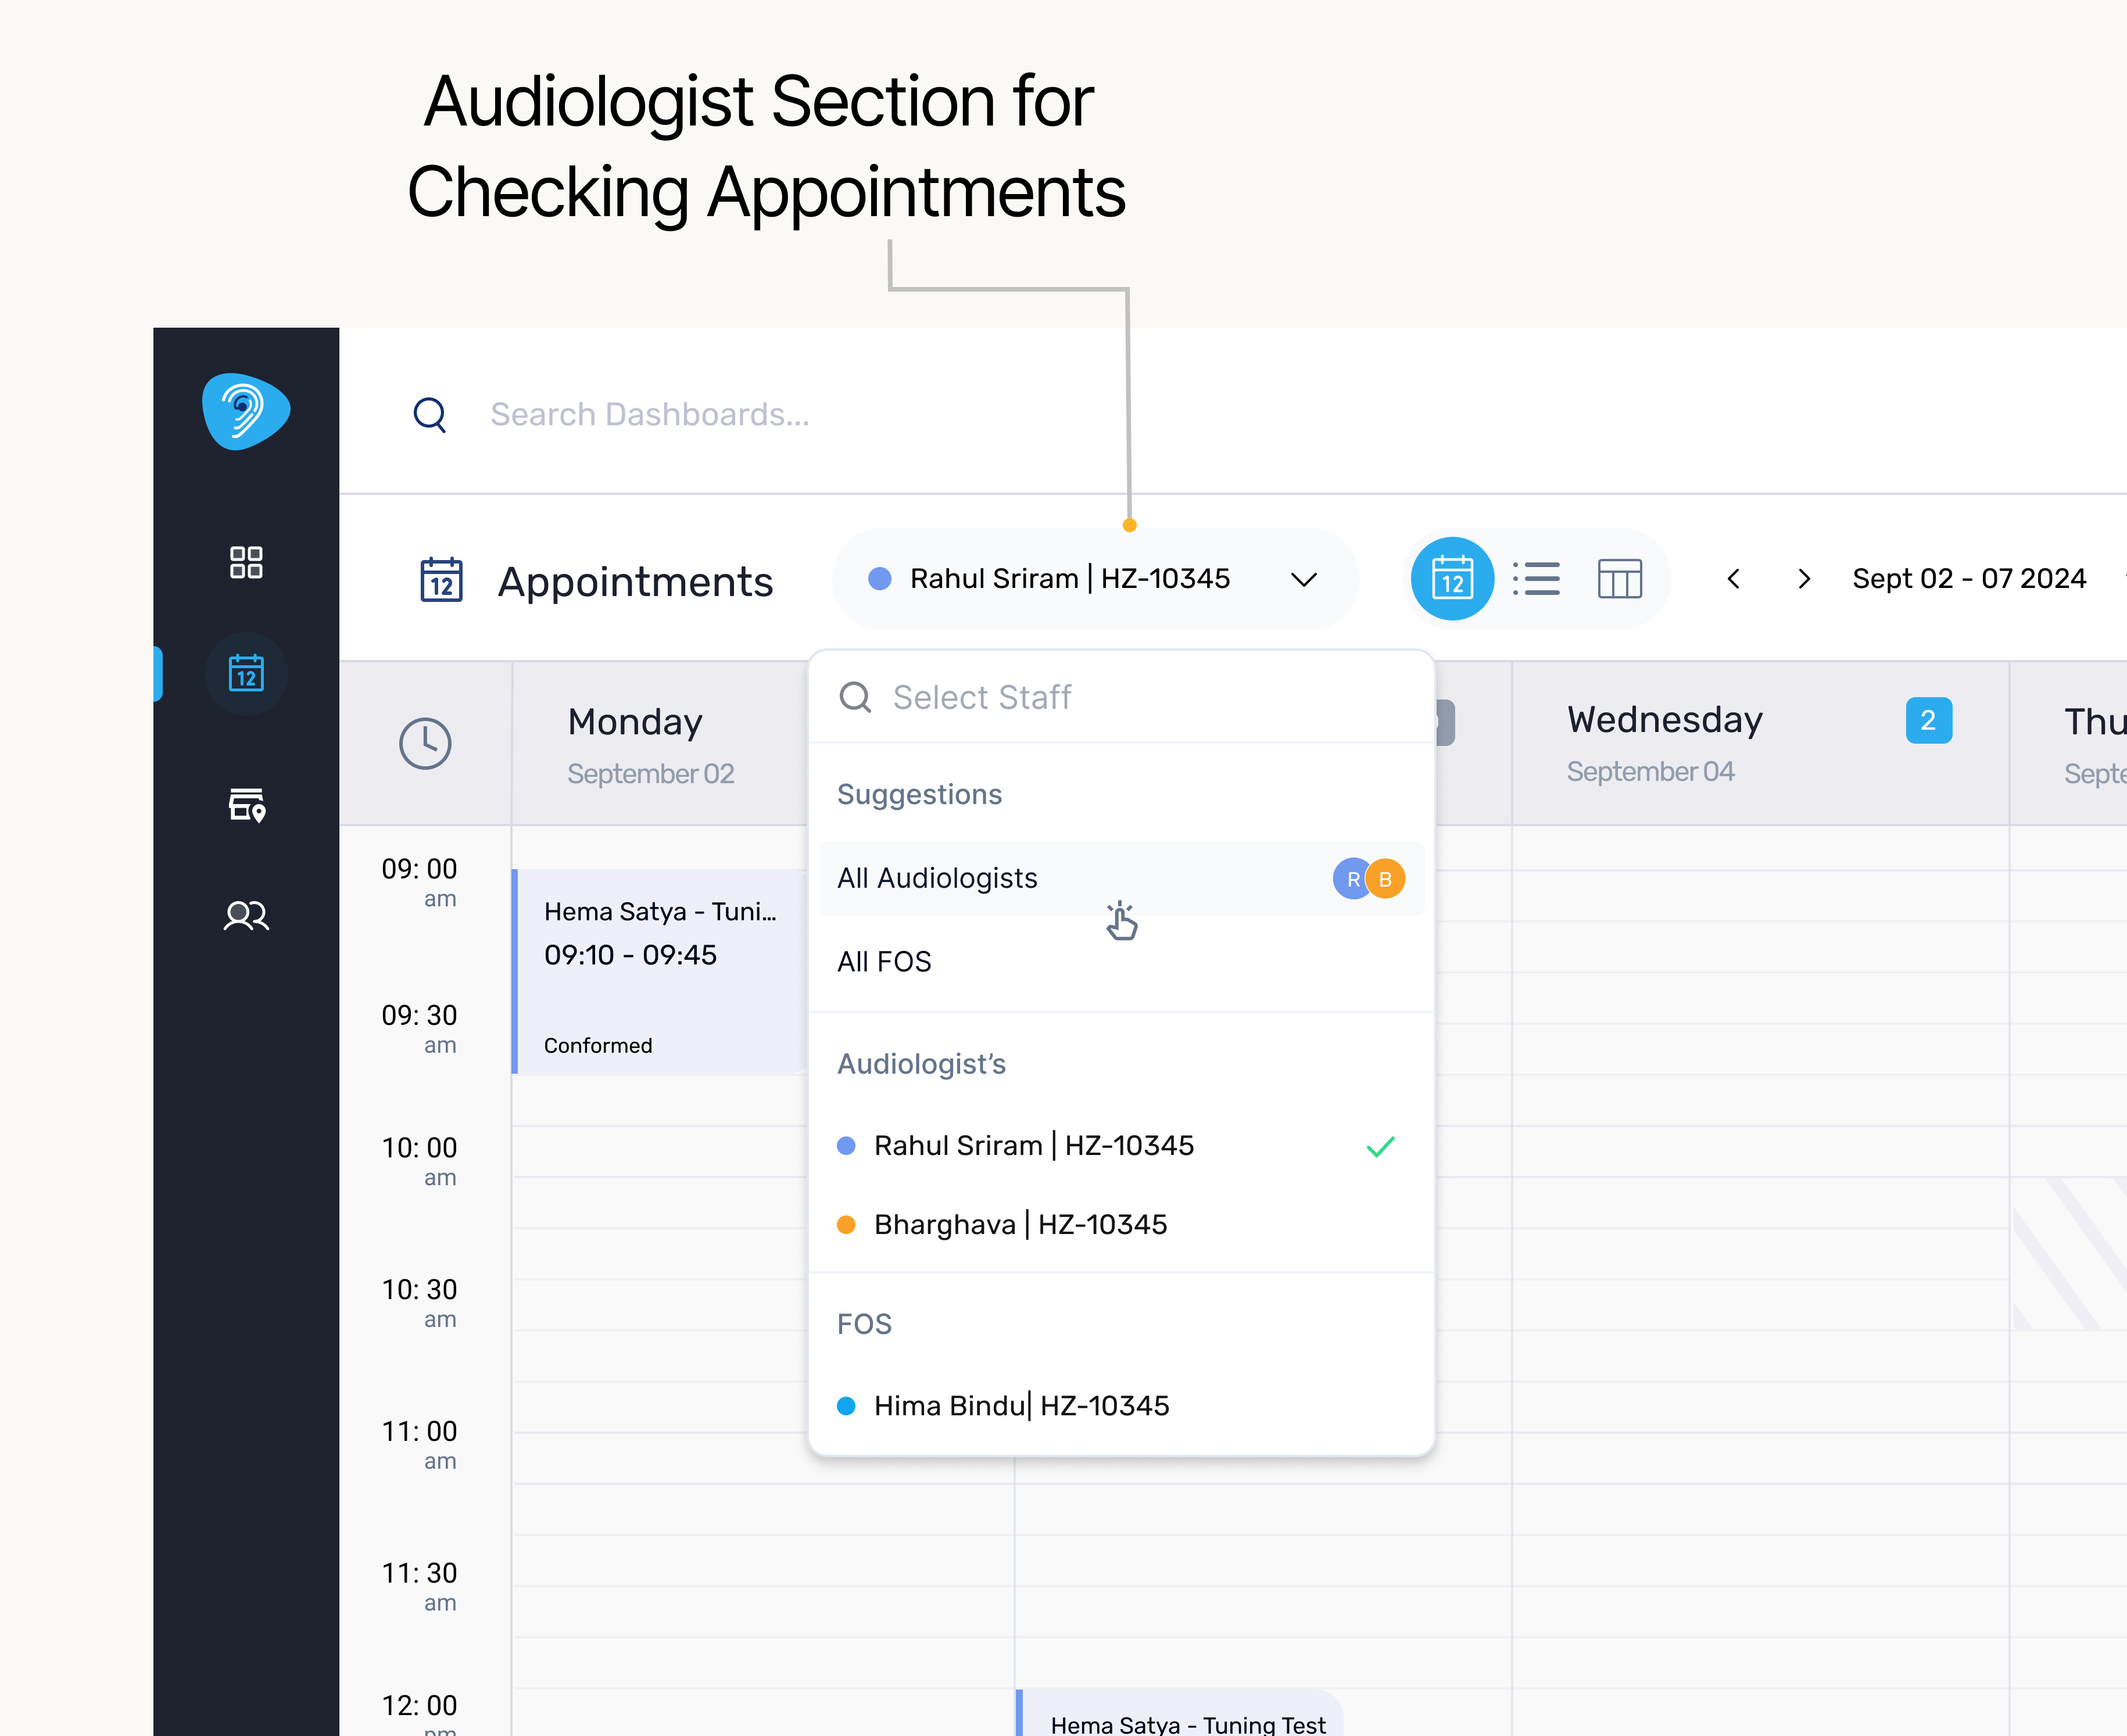
Task: Open the Hema Satya - Tuning Test appointment
Action: (x=1179, y=1713)
